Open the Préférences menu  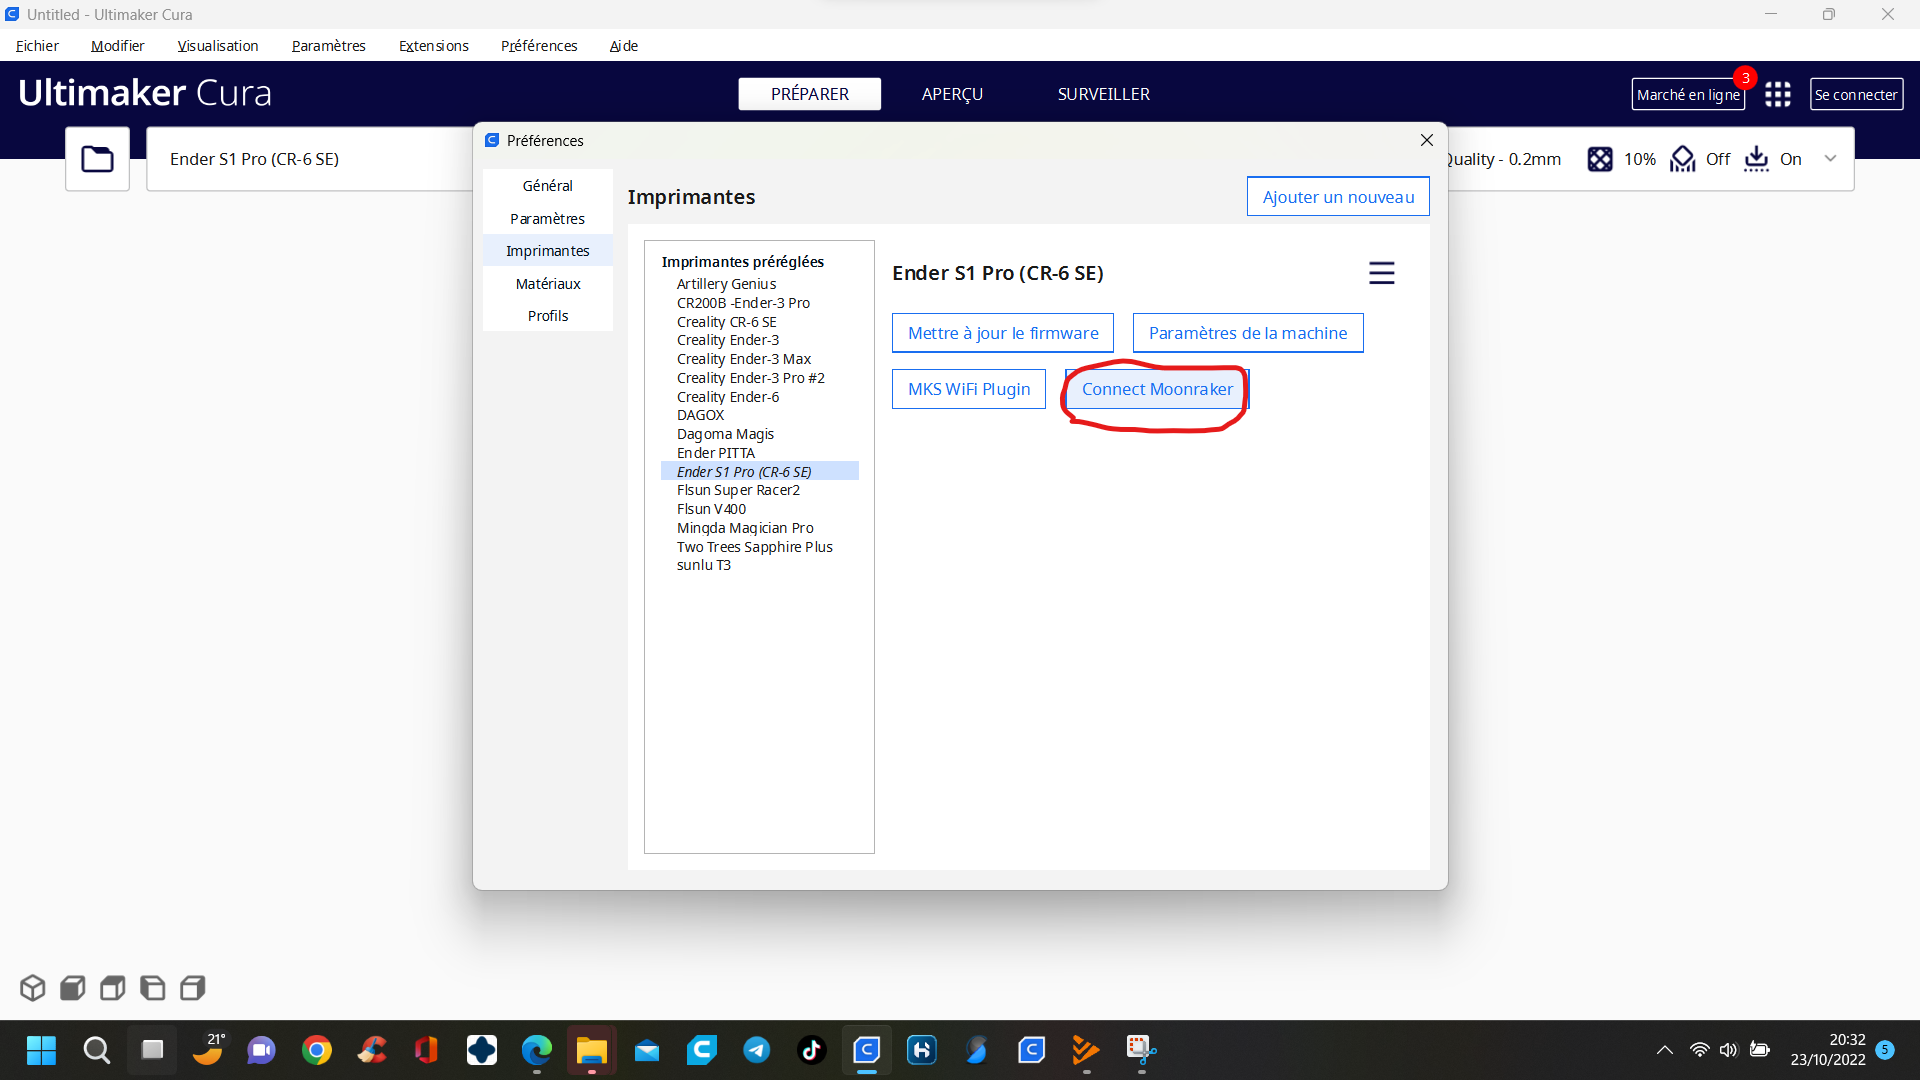(x=539, y=46)
